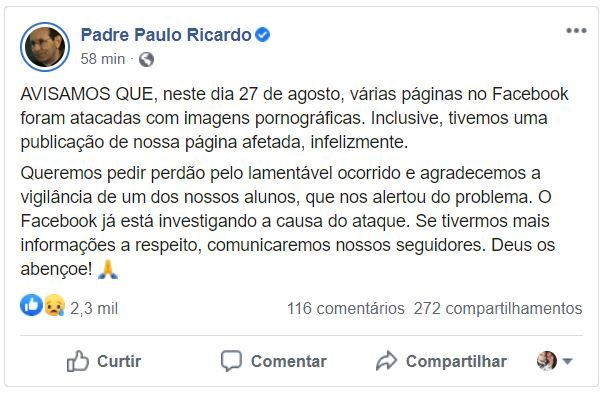607x394 pixels.
Task: Click the small commenter avatar picture
Action: 547,361
